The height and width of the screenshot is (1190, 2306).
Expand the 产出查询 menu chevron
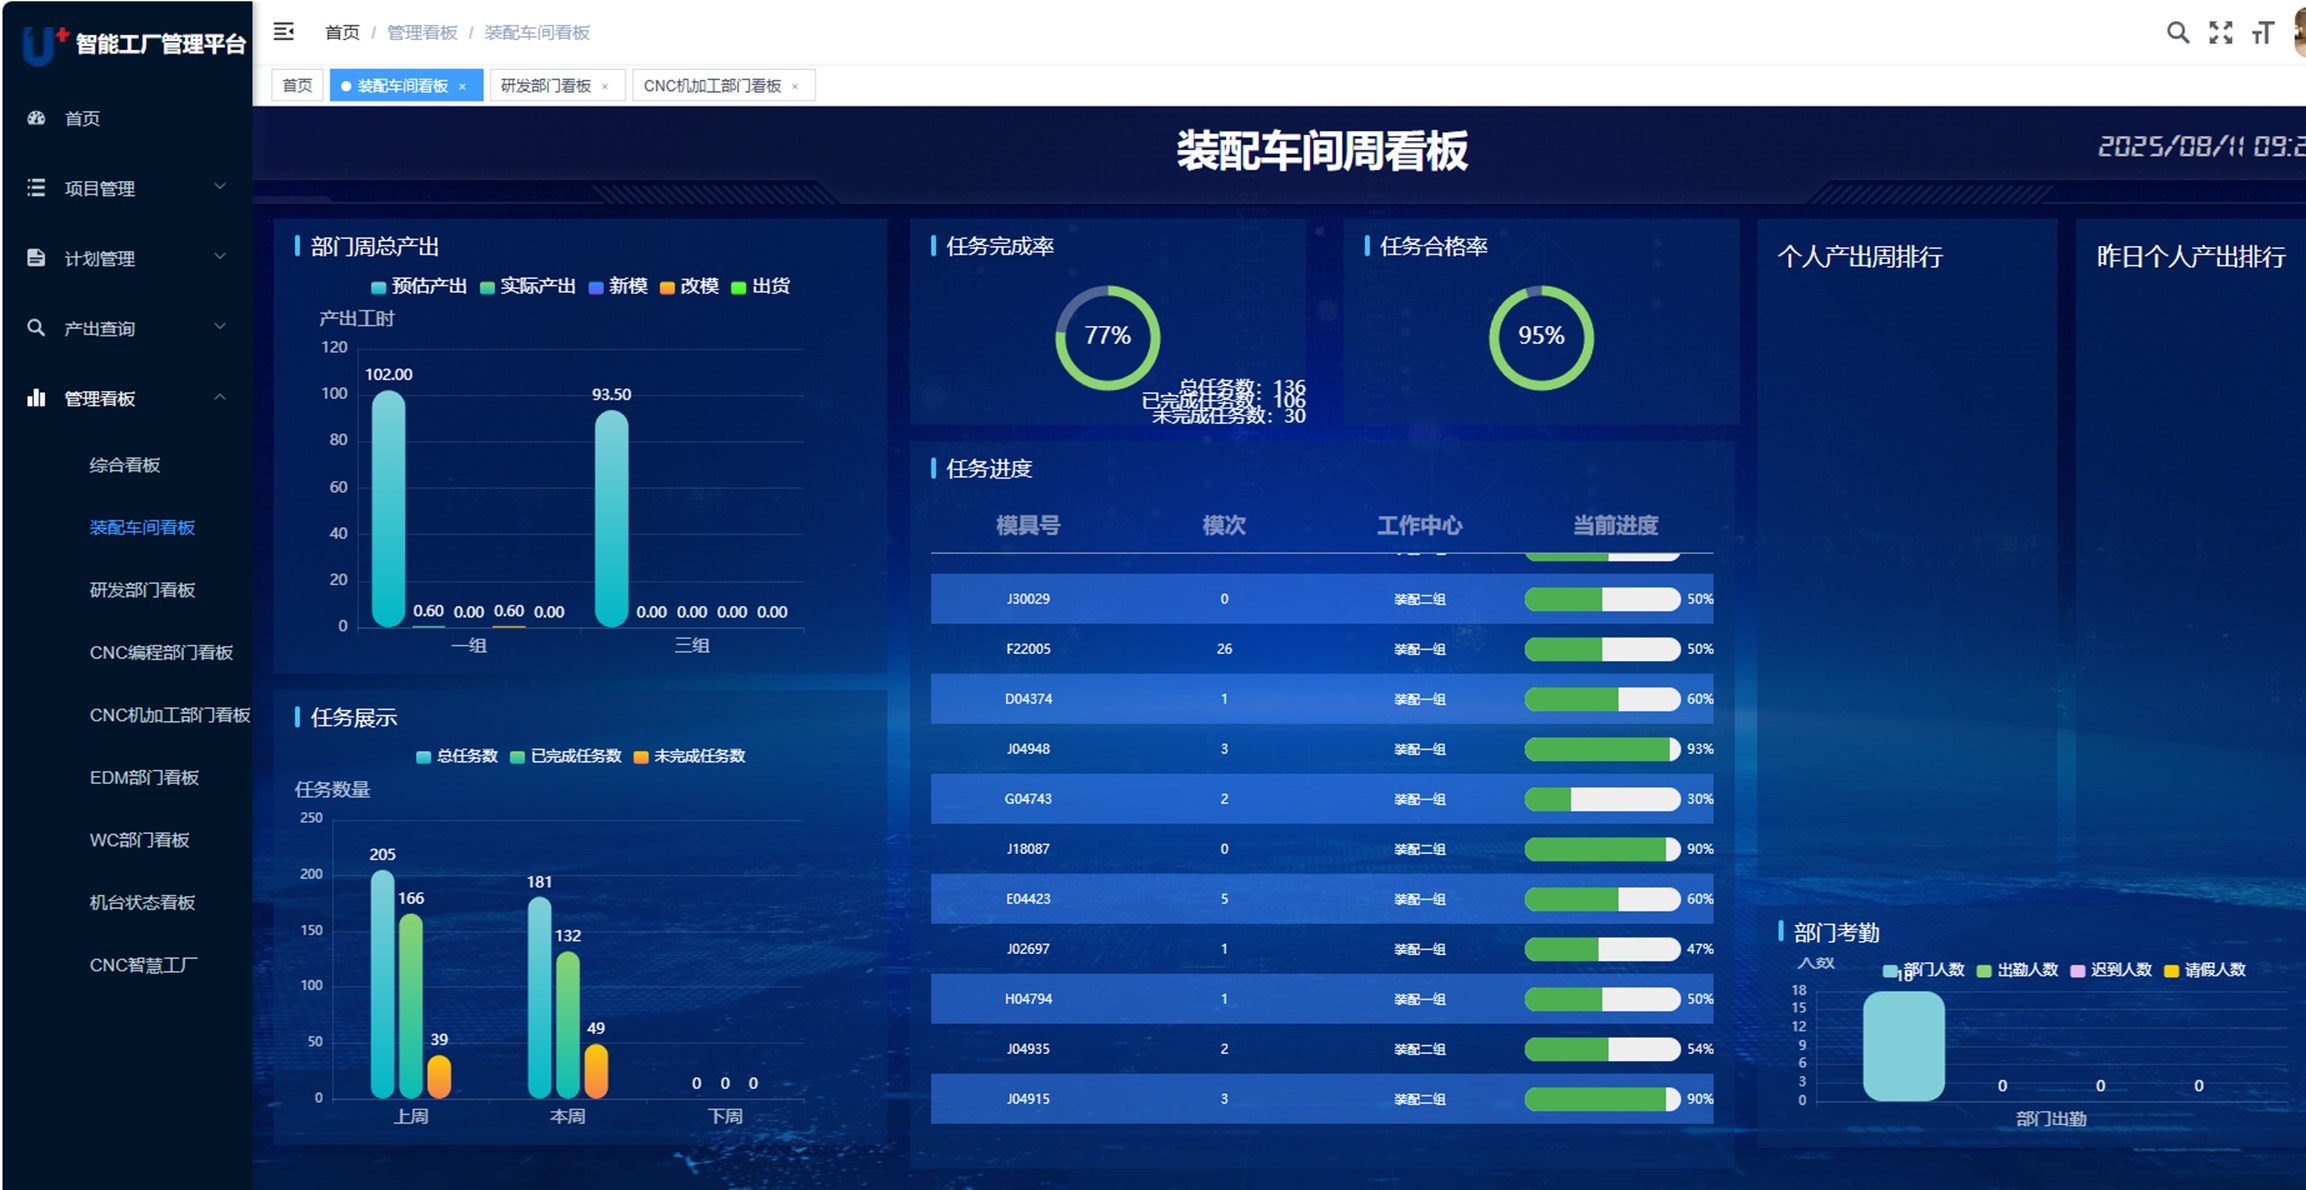(220, 327)
